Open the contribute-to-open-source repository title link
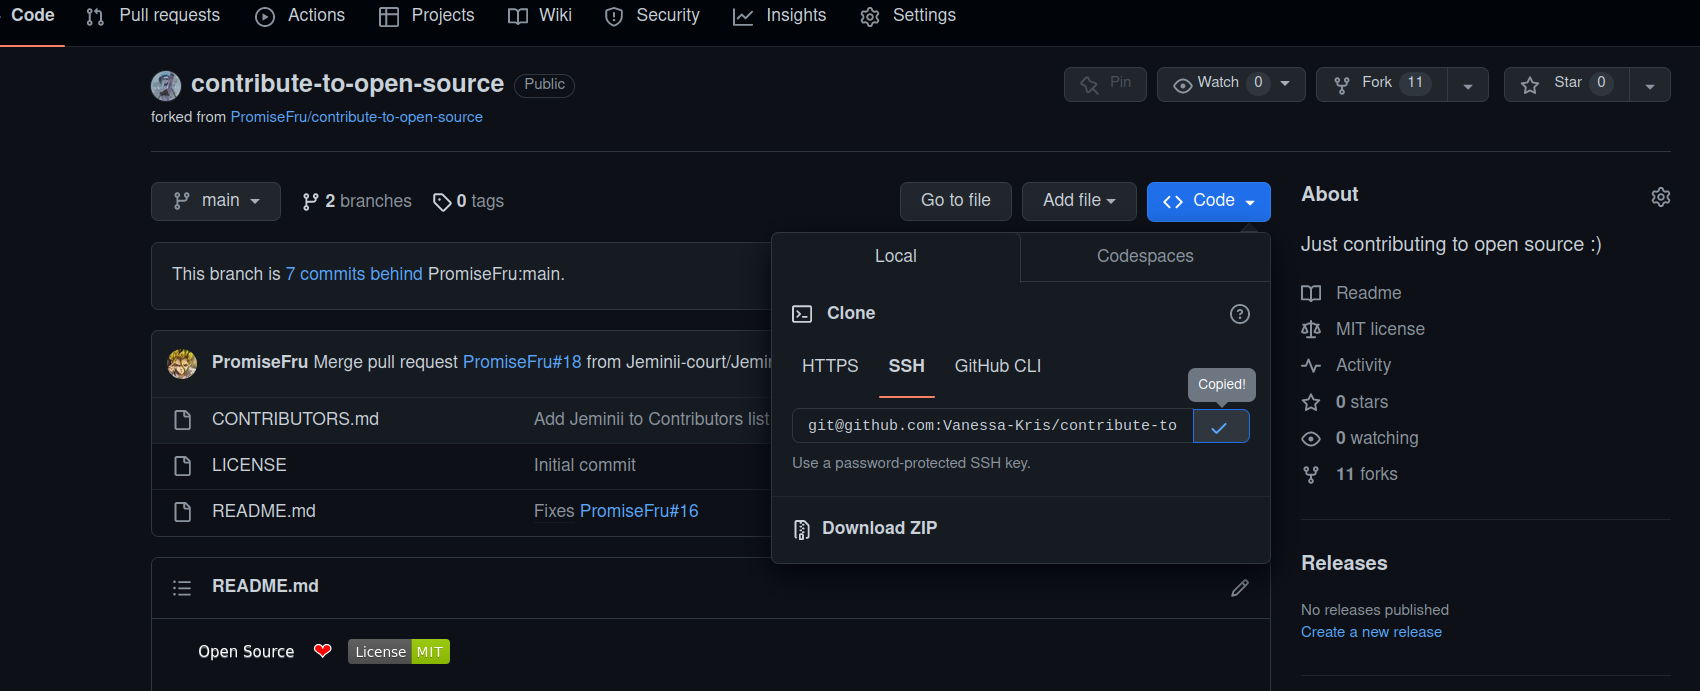Image resolution: width=1700 pixels, height=691 pixels. [347, 84]
